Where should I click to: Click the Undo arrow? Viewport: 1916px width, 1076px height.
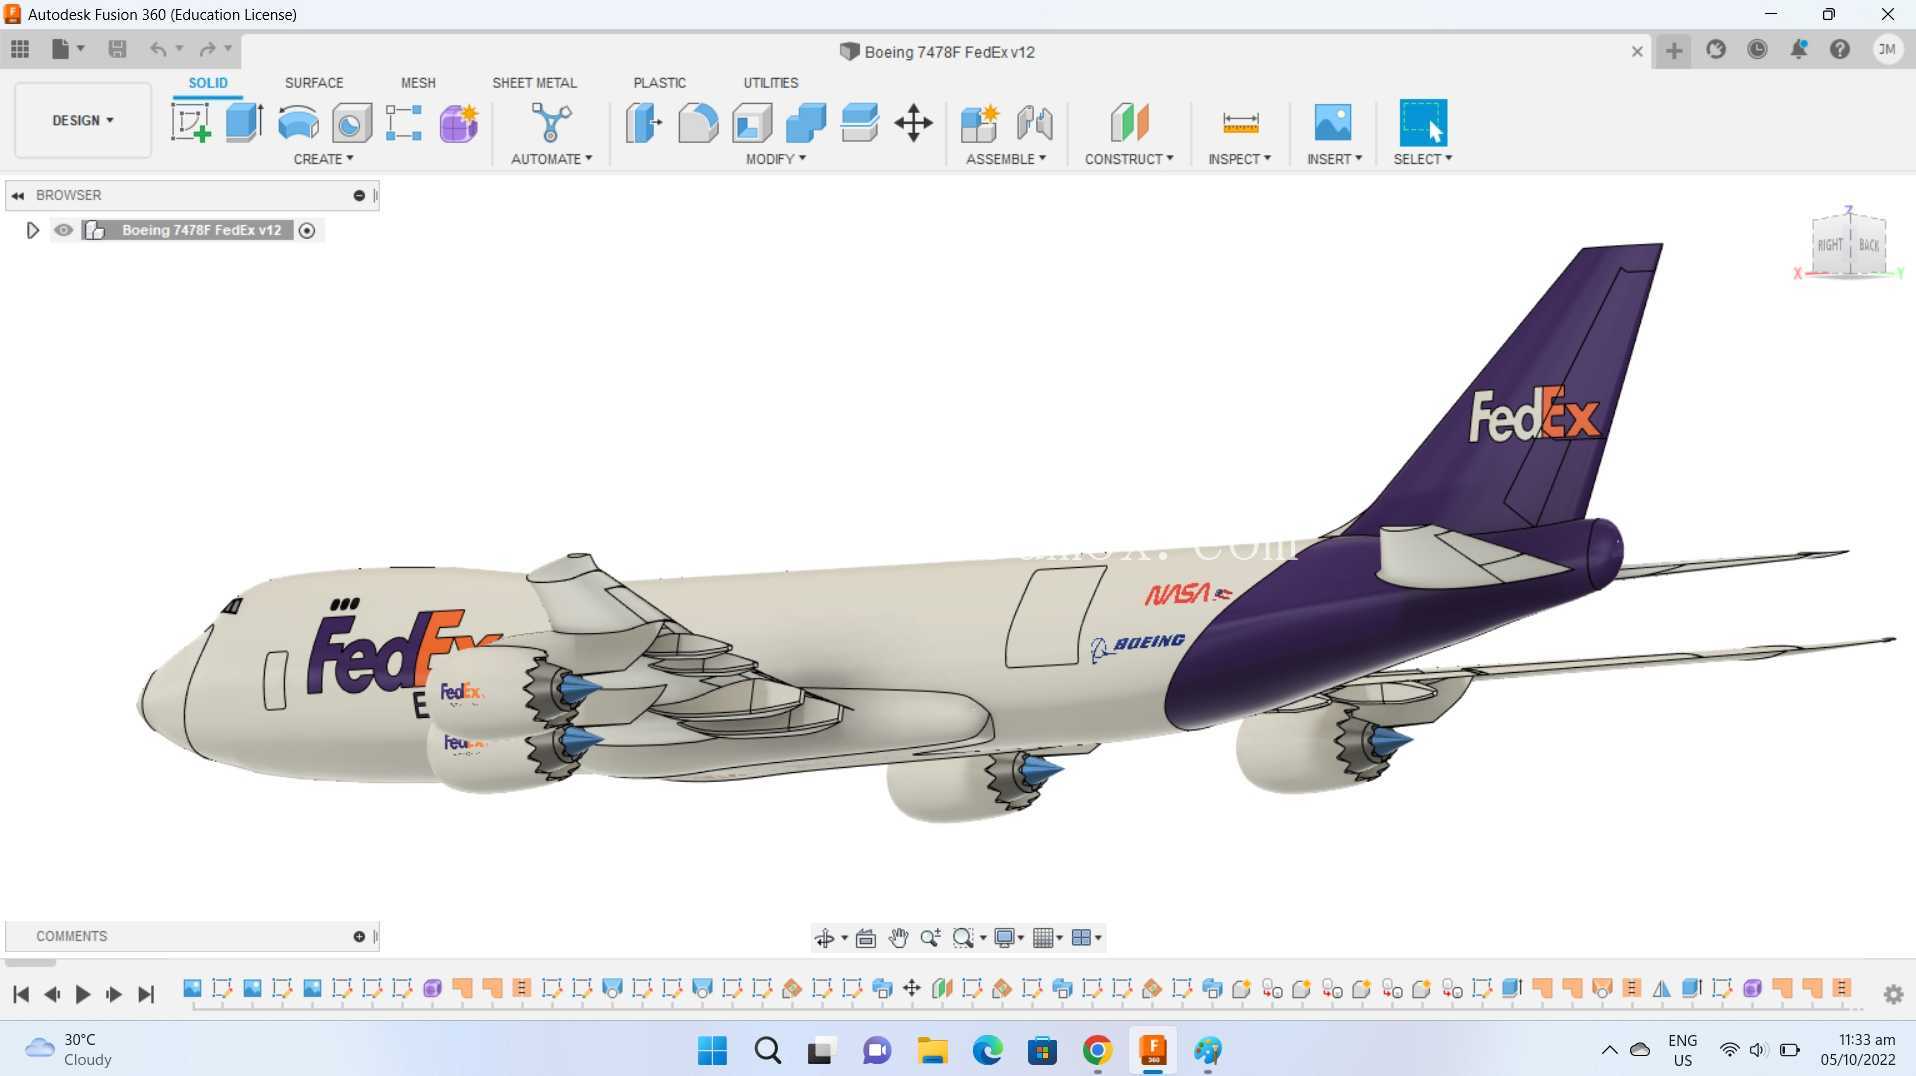coord(158,49)
